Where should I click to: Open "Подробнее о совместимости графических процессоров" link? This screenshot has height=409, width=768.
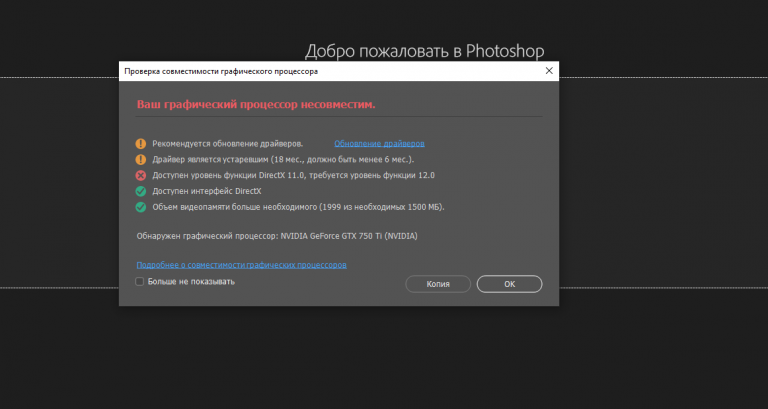[241, 265]
